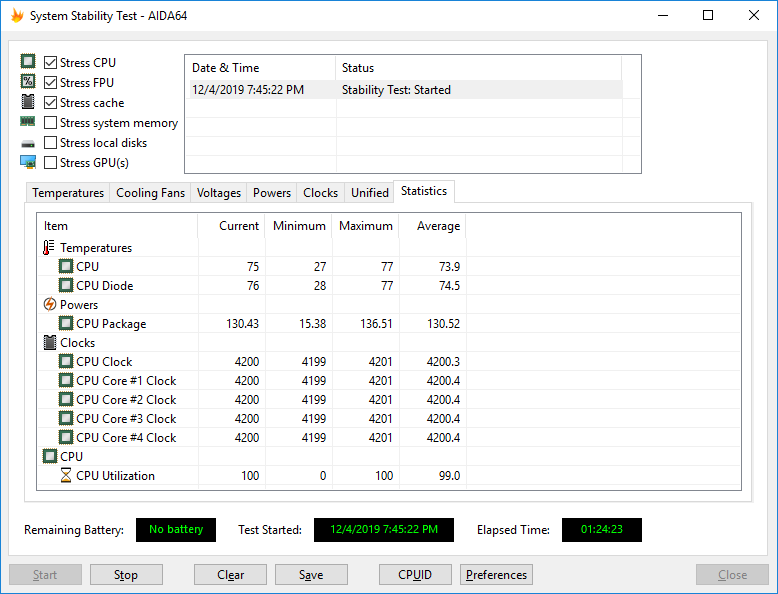The width and height of the screenshot is (778, 594).
Task: Click the green icon of CPU temperature row
Action: 65,266
